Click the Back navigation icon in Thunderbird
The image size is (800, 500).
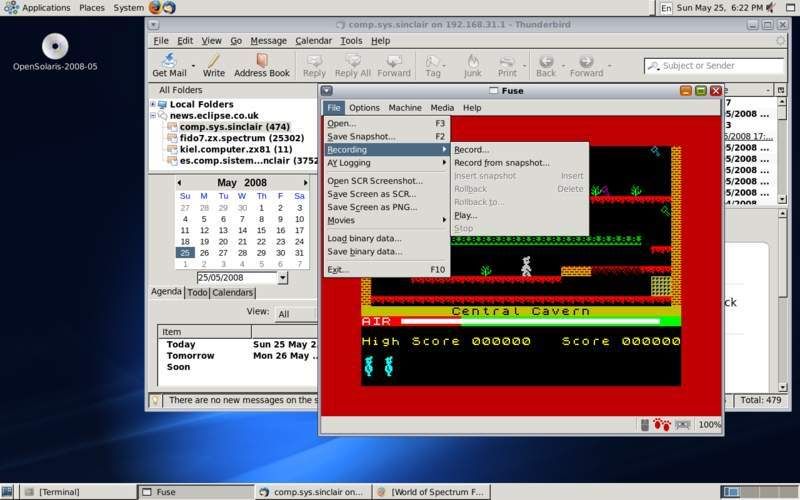click(546, 61)
